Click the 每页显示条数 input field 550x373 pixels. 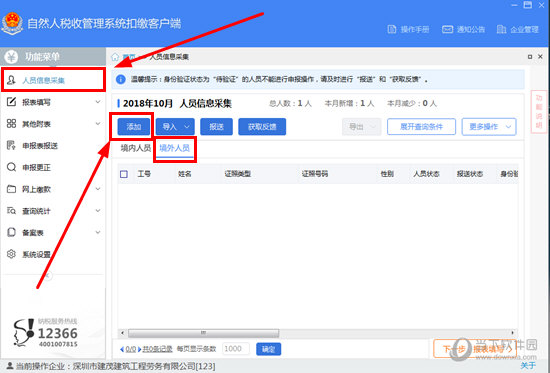(236, 349)
